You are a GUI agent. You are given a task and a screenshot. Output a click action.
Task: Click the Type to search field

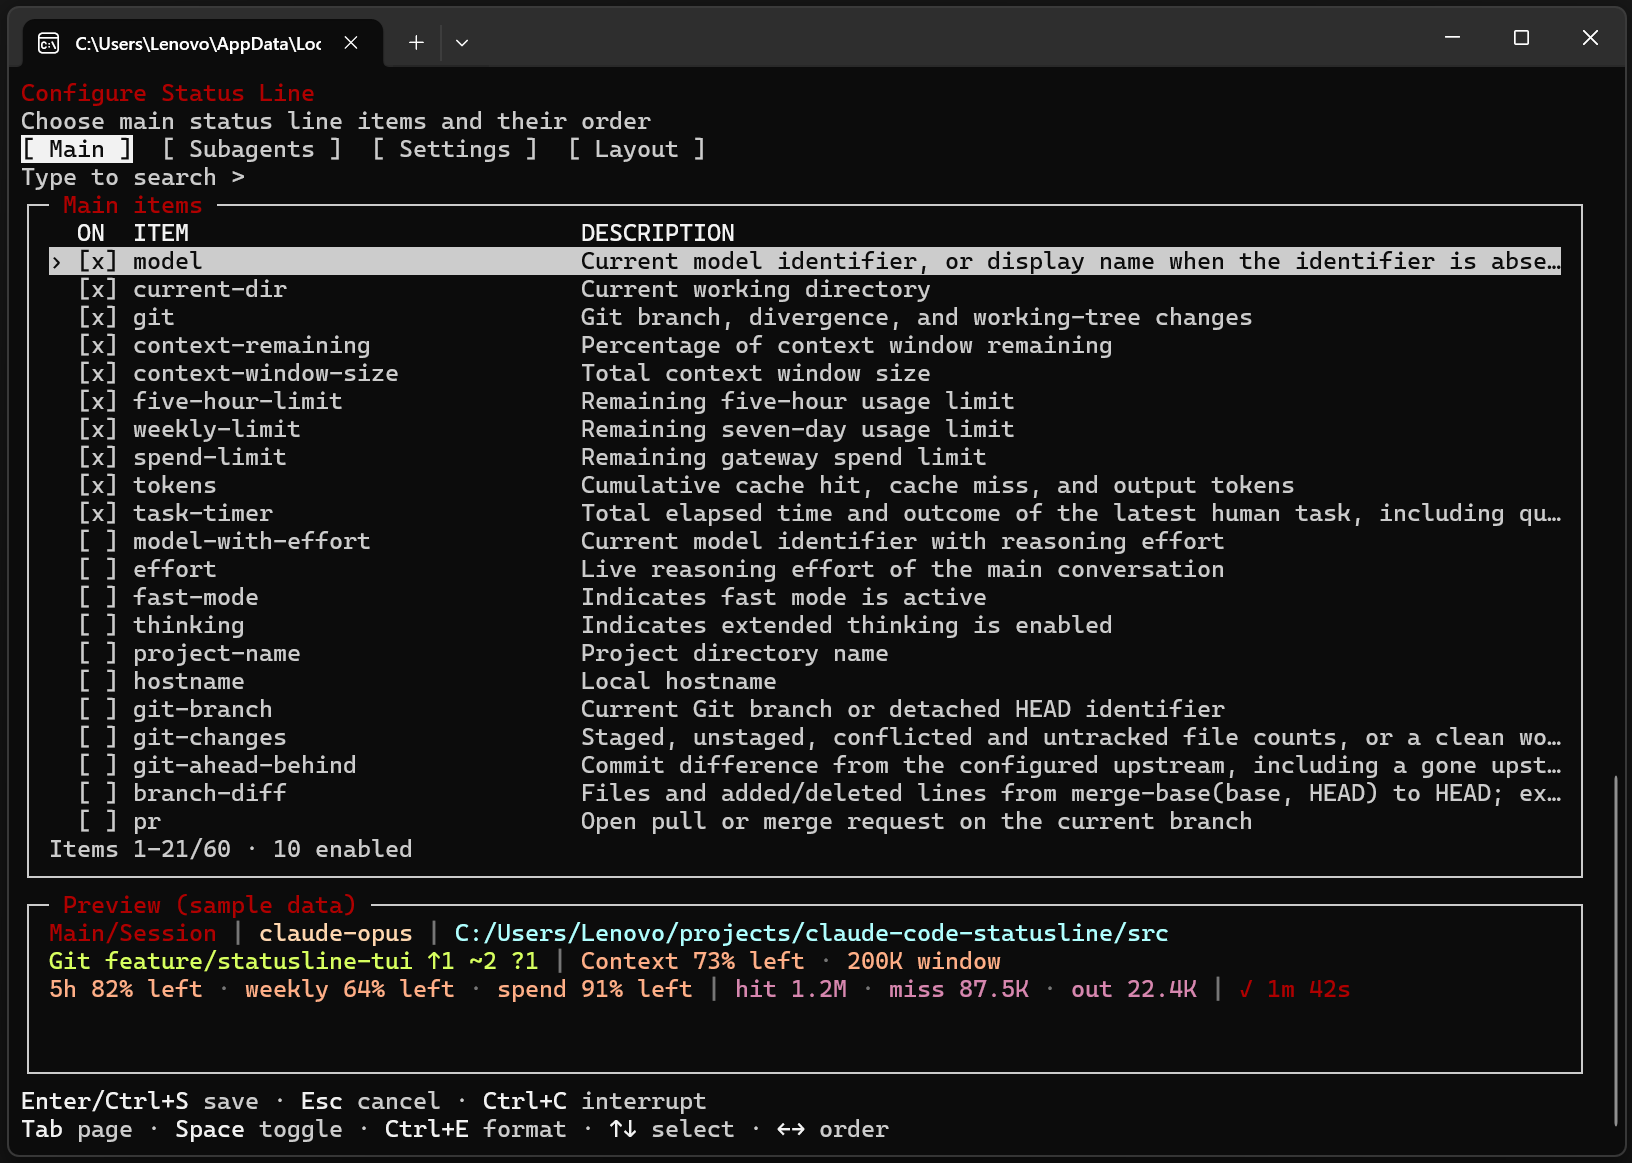click(133, 177)
